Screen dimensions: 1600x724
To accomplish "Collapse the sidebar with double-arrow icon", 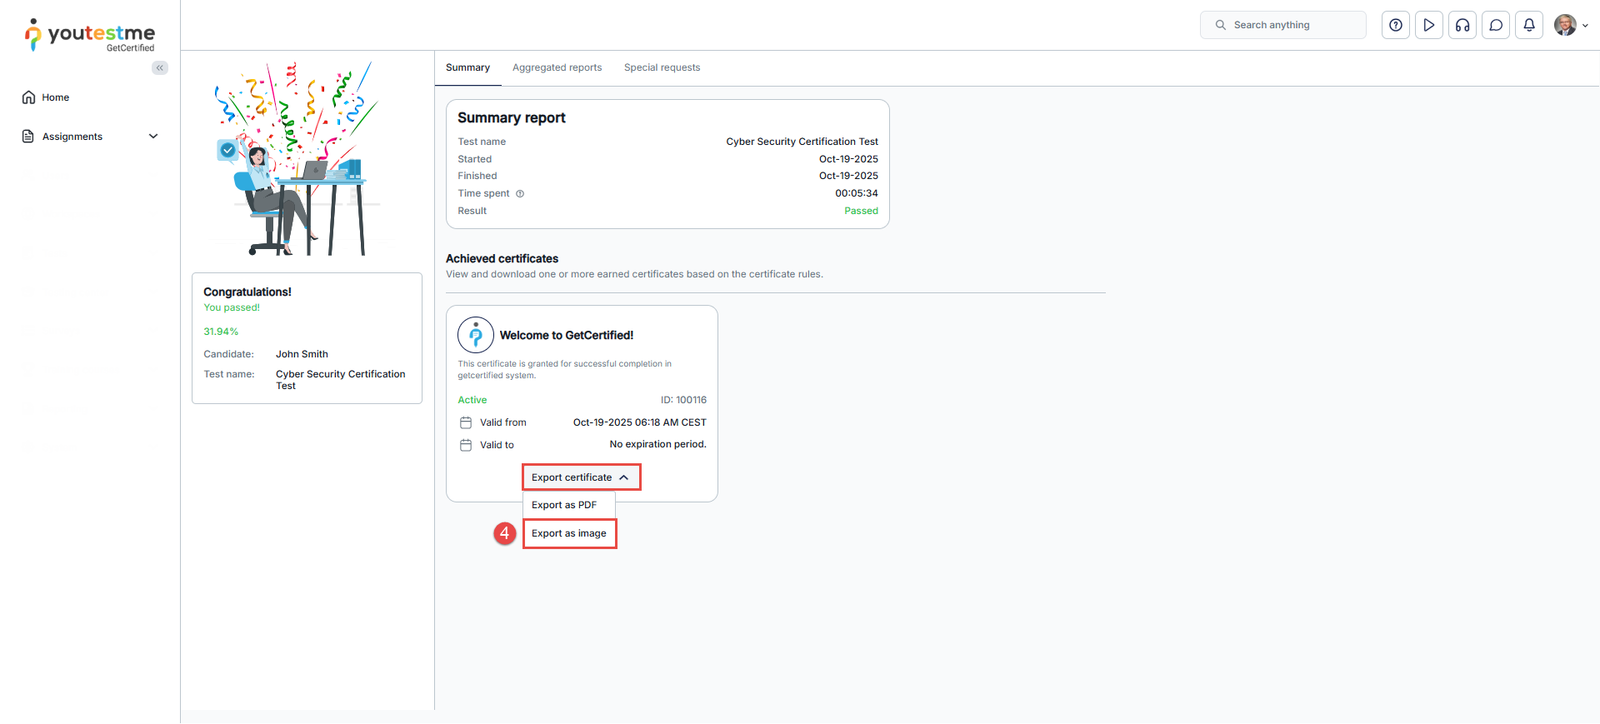I will [160, 68].
